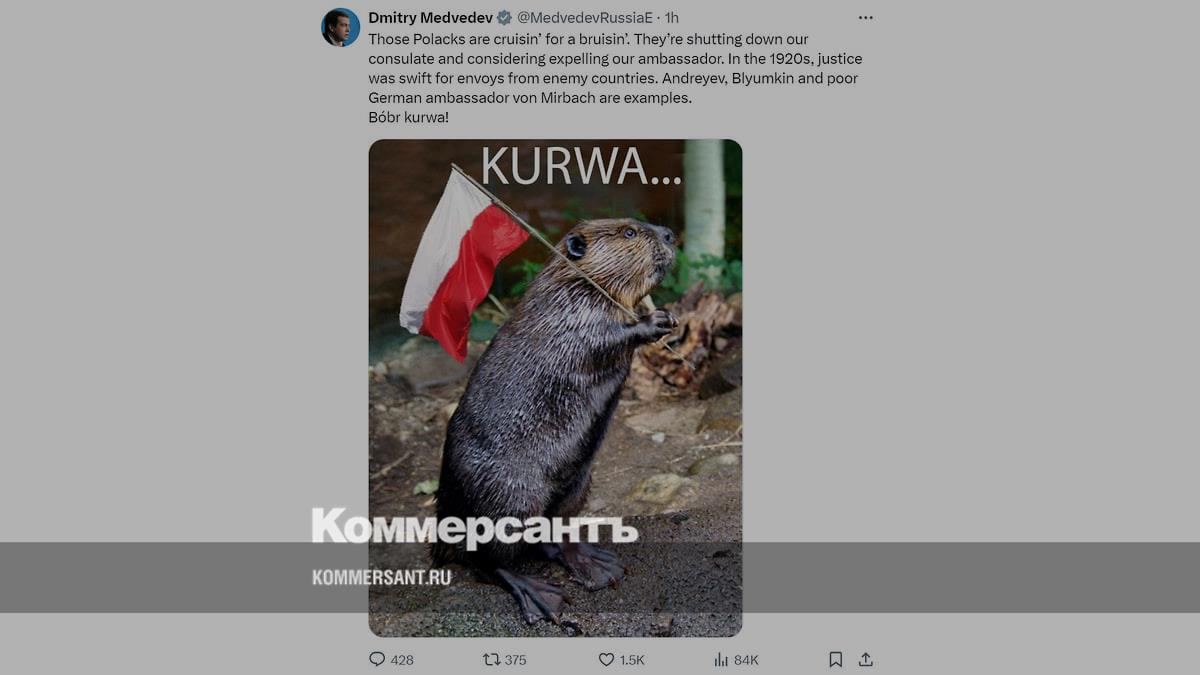Click the Dmitry Medvedev display name

(x=431, y=18)
